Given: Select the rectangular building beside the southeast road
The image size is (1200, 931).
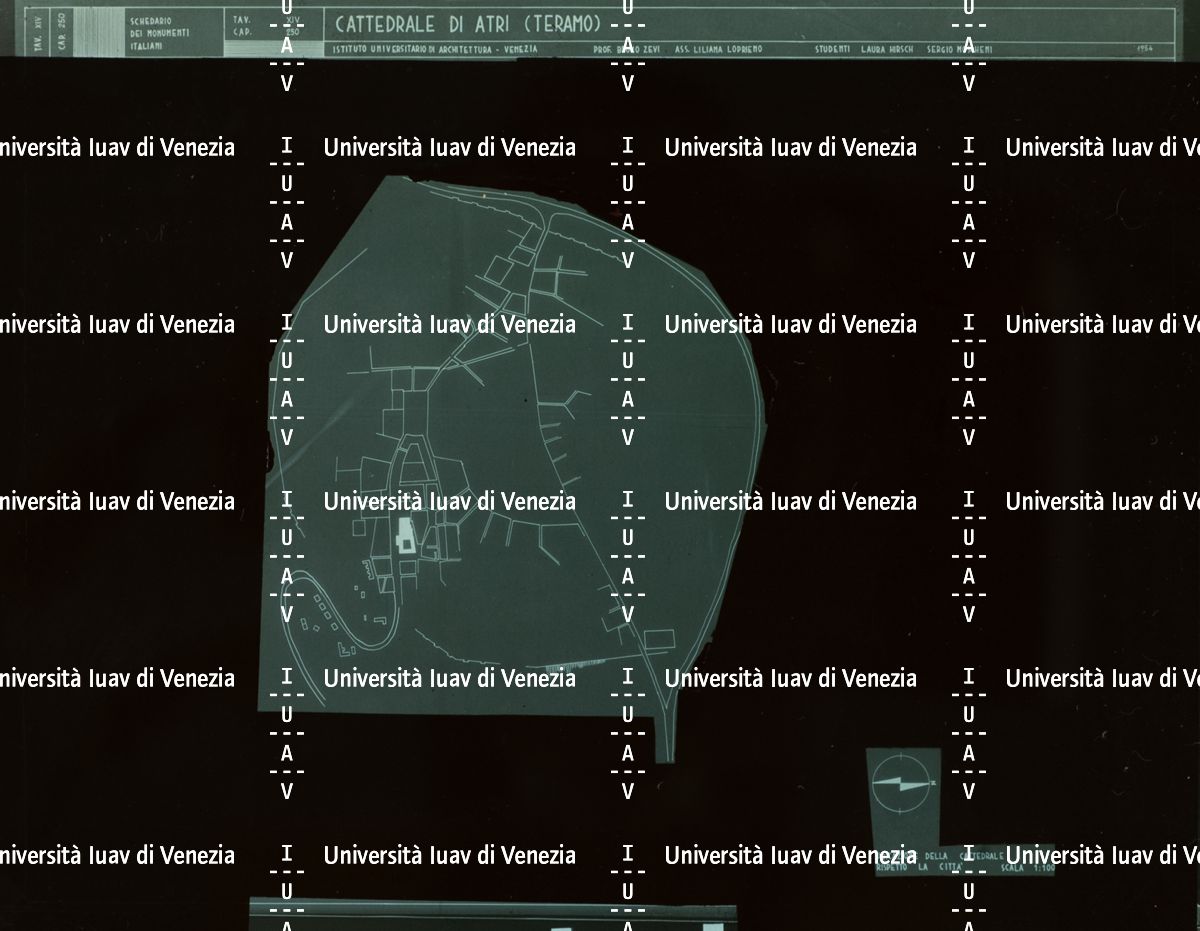Looking at the screenshot, I should pos(658,638).
